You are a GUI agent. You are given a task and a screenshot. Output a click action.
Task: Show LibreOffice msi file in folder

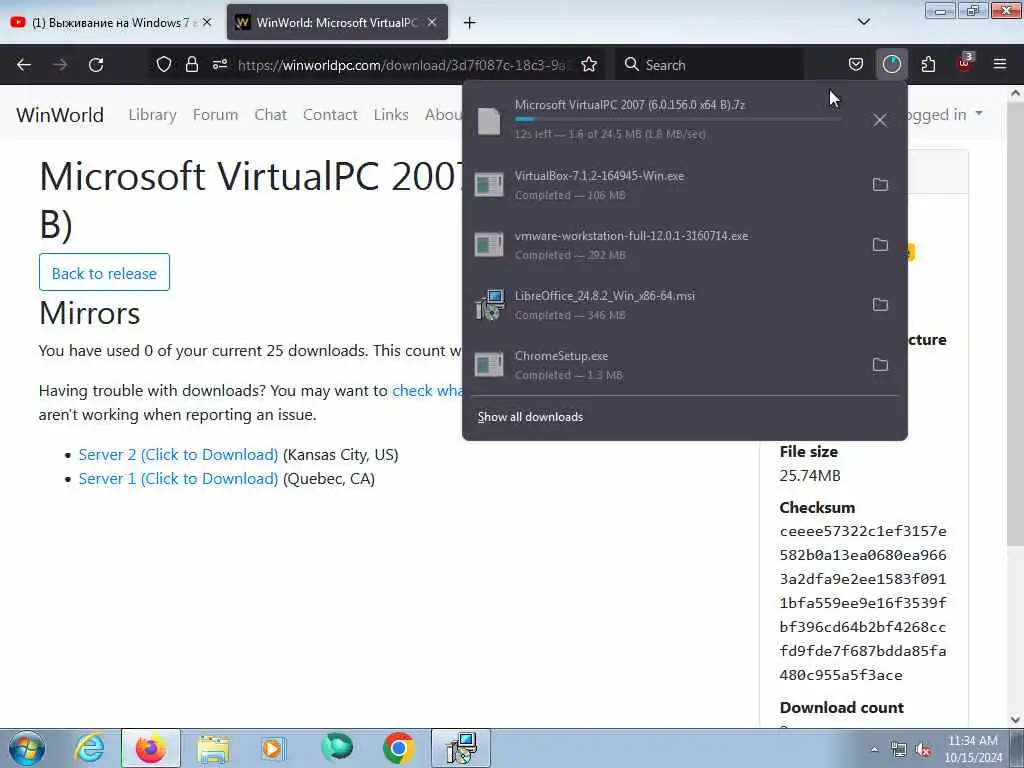[880, 305]
